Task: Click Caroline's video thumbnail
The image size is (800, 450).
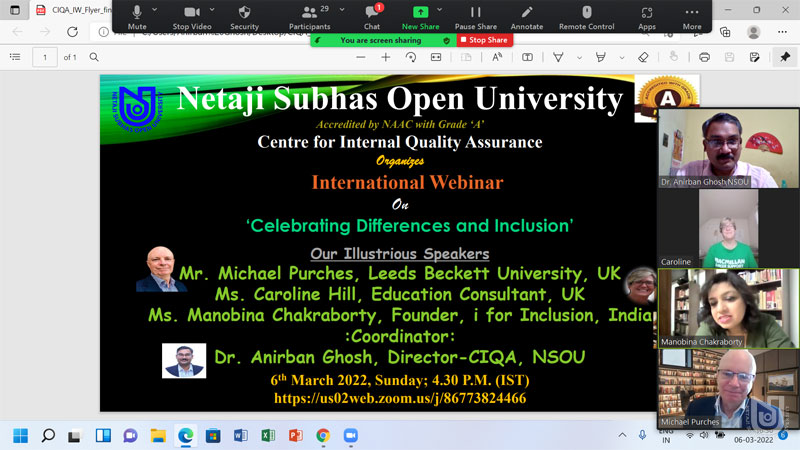Action: tap(728, 229)
